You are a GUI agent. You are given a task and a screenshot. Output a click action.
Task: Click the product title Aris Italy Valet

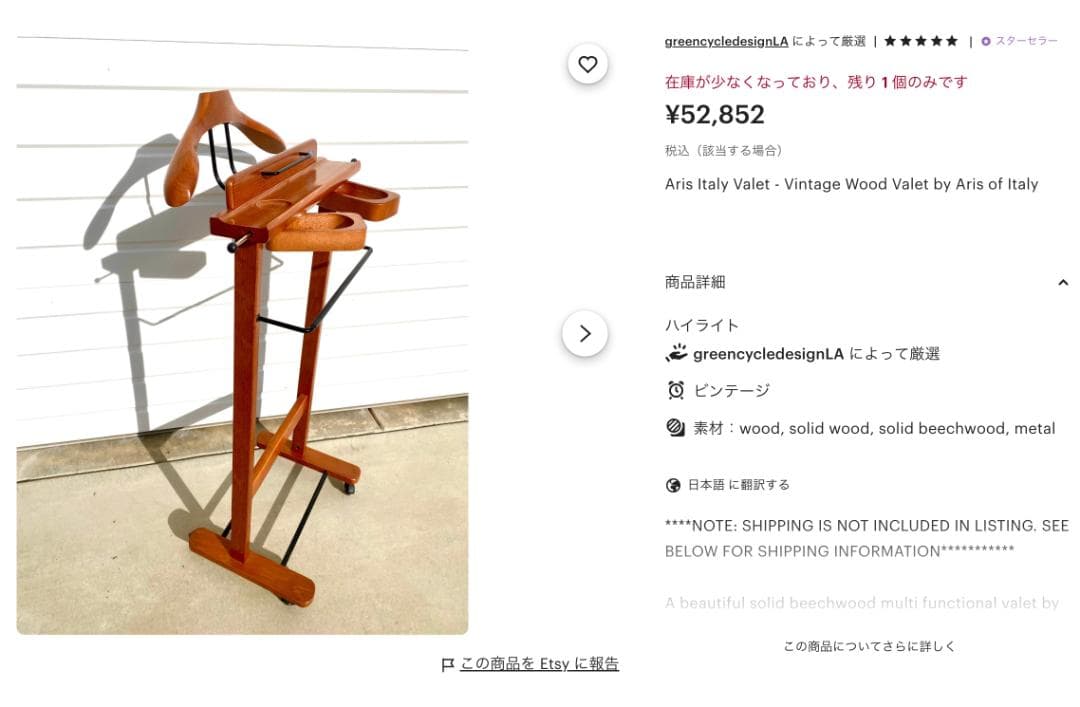(x=851, y=185)
